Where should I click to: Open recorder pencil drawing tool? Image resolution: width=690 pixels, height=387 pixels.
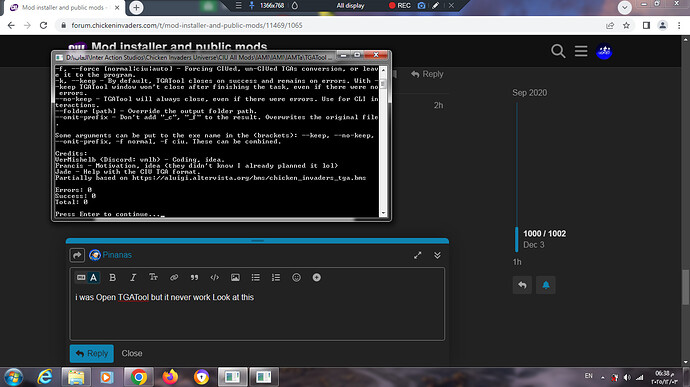435,6
